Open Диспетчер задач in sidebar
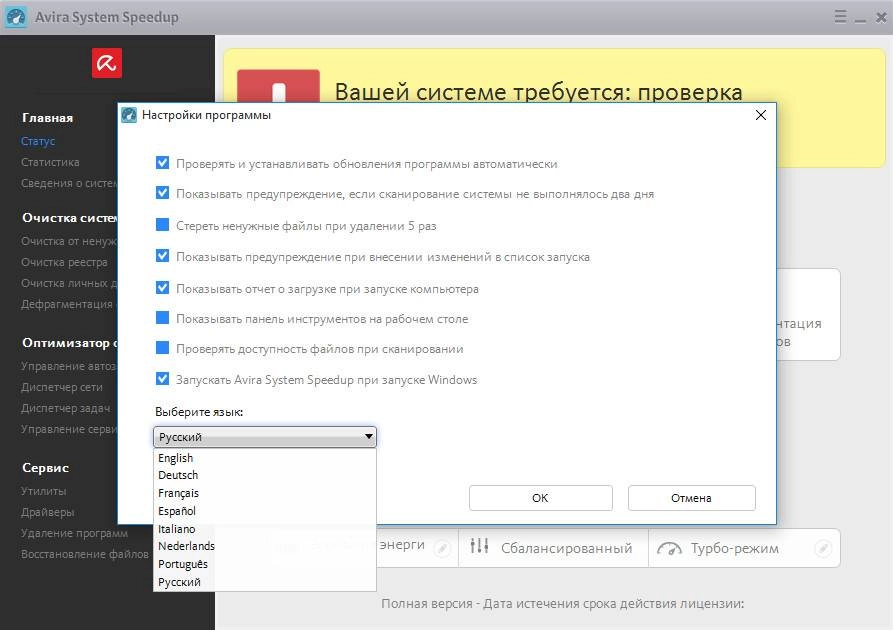 (65, 408)
